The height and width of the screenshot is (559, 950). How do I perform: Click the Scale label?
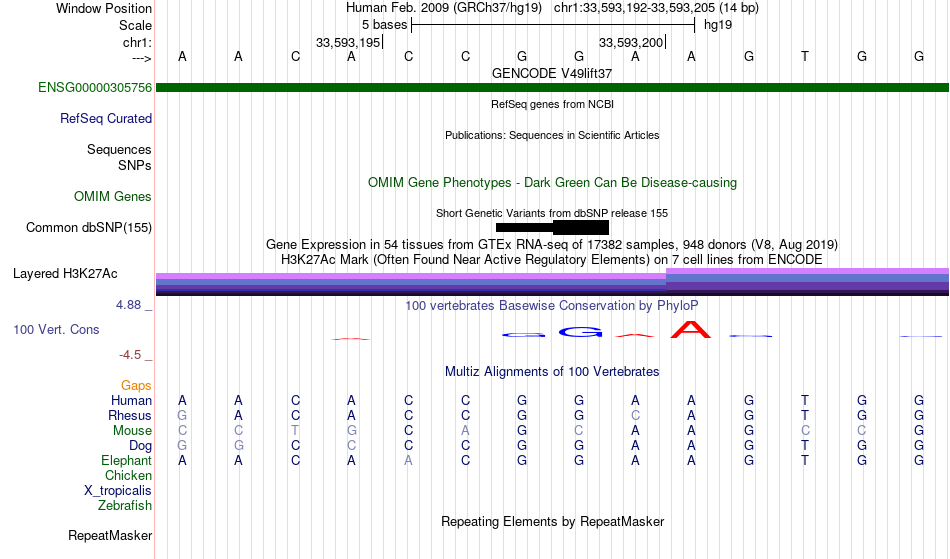point(136,25)
